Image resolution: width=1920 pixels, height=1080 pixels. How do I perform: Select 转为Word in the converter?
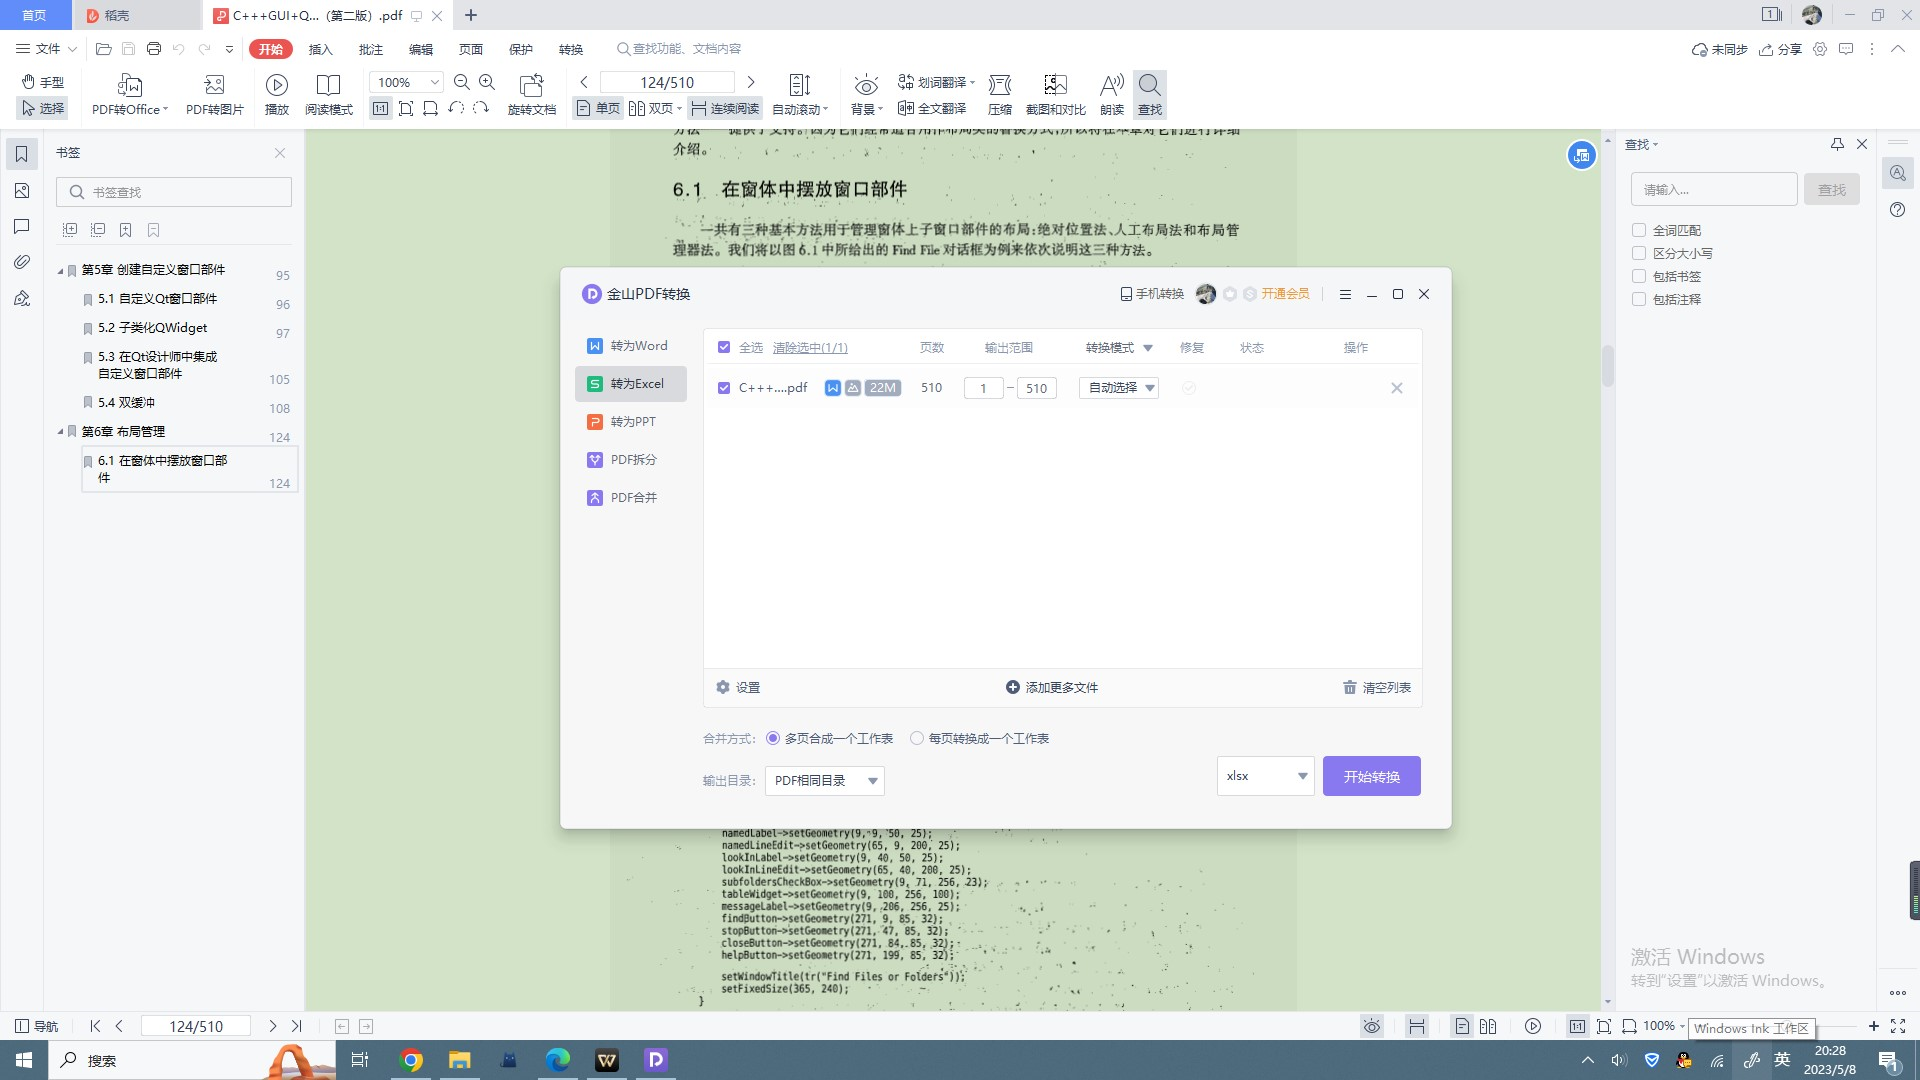(630, 346)
